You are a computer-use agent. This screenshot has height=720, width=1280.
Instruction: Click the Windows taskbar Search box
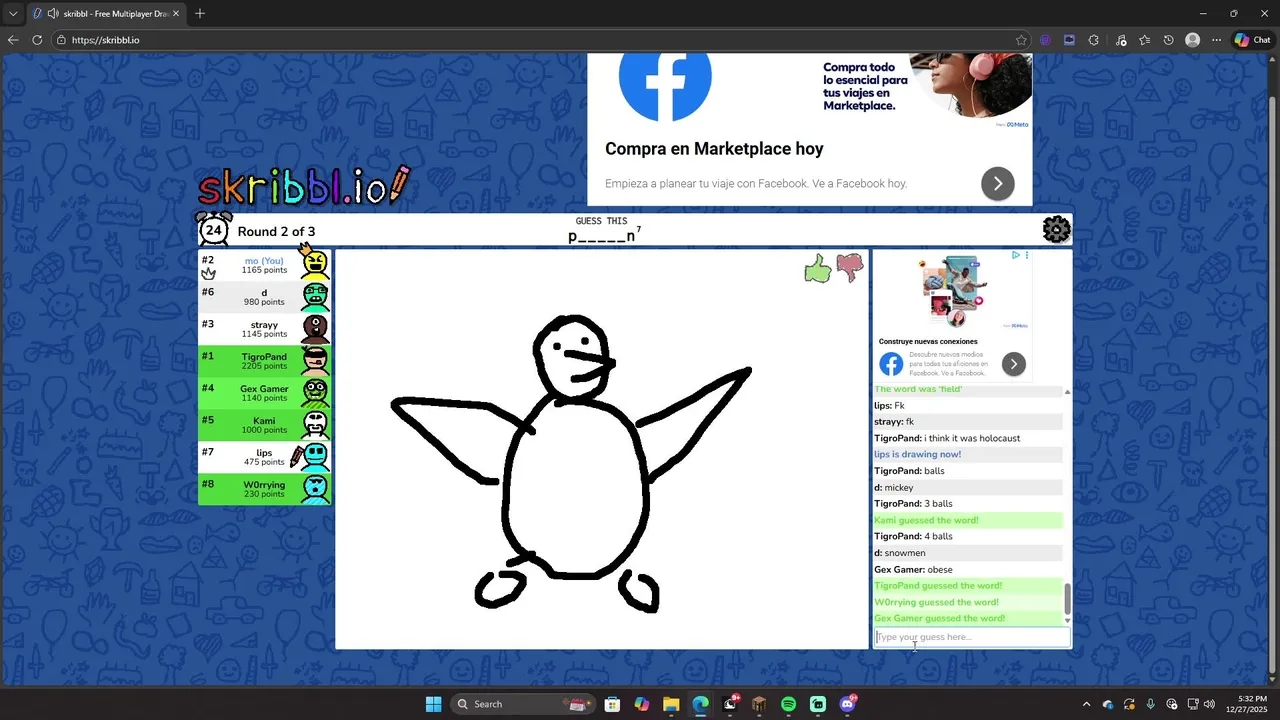521,704
